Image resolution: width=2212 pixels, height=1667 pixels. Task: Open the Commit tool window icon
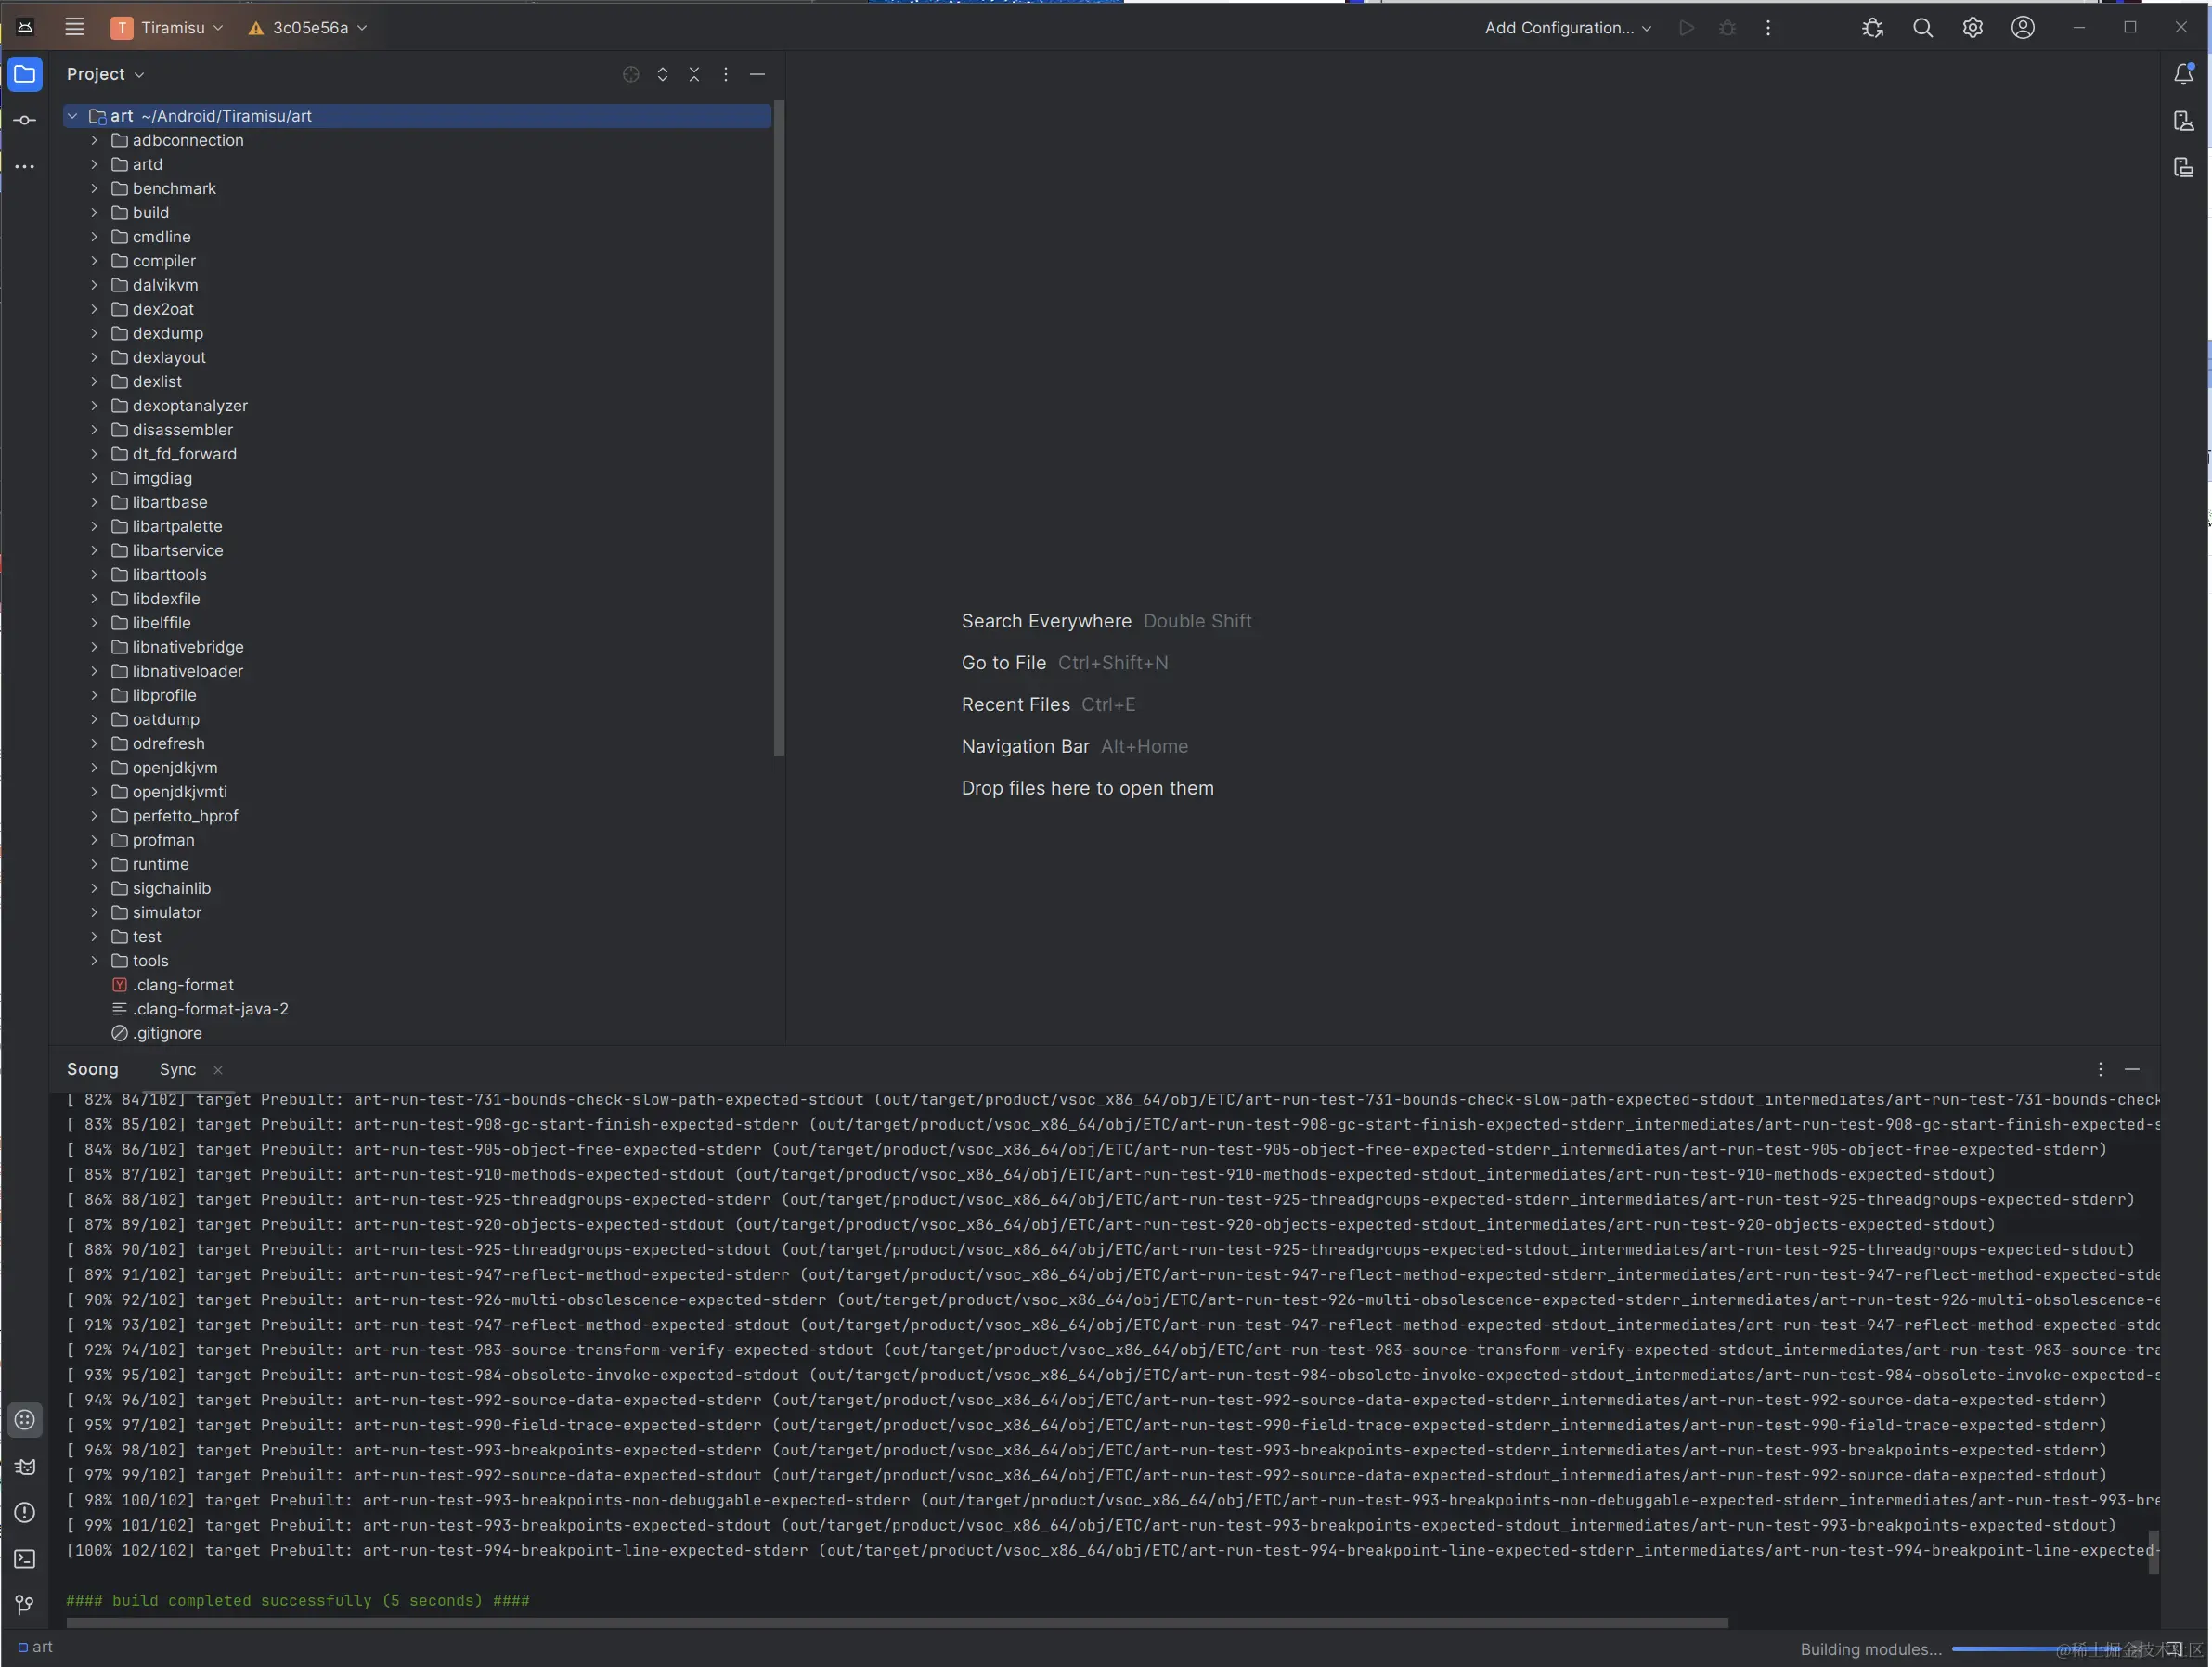[25, 120]
